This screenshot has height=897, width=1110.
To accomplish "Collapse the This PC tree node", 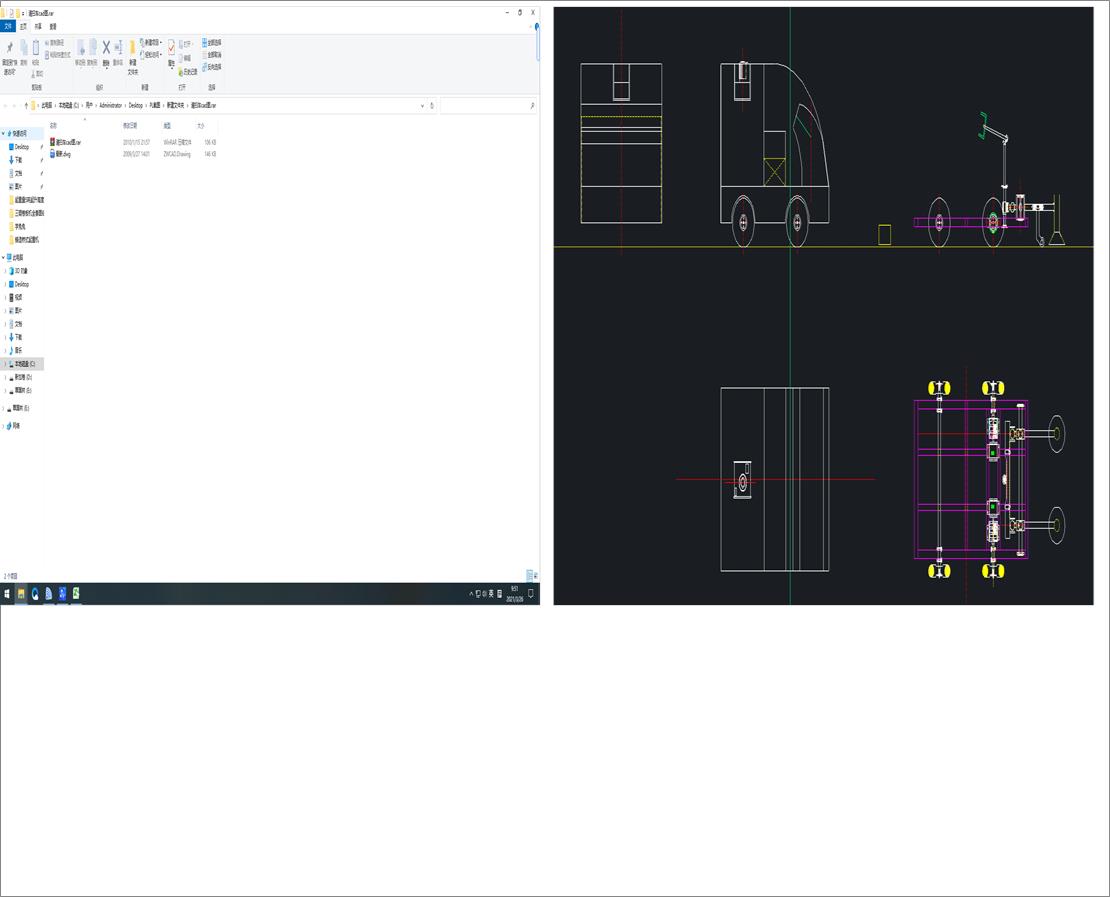I will [5, 257].
